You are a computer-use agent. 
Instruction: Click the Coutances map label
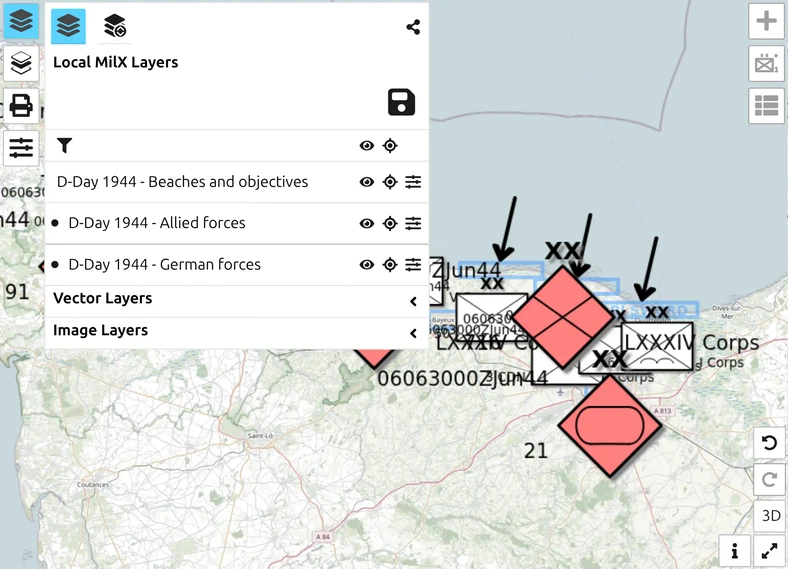[x=93, y=485]
